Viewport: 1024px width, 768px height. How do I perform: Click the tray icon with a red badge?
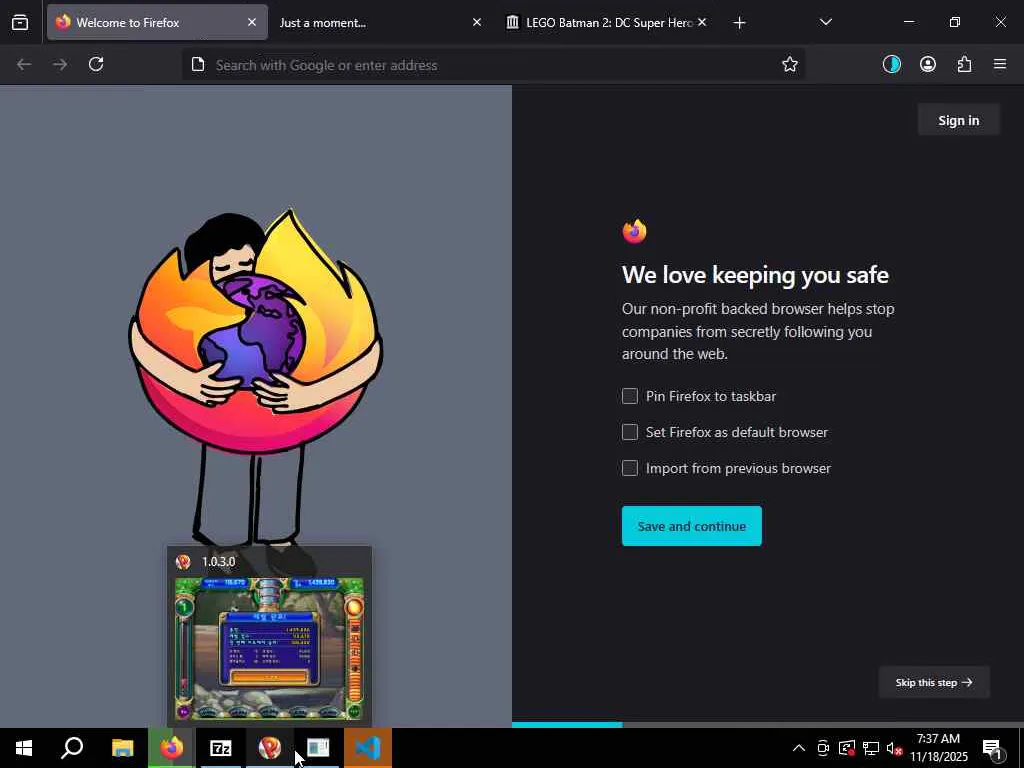click(846, 748)
